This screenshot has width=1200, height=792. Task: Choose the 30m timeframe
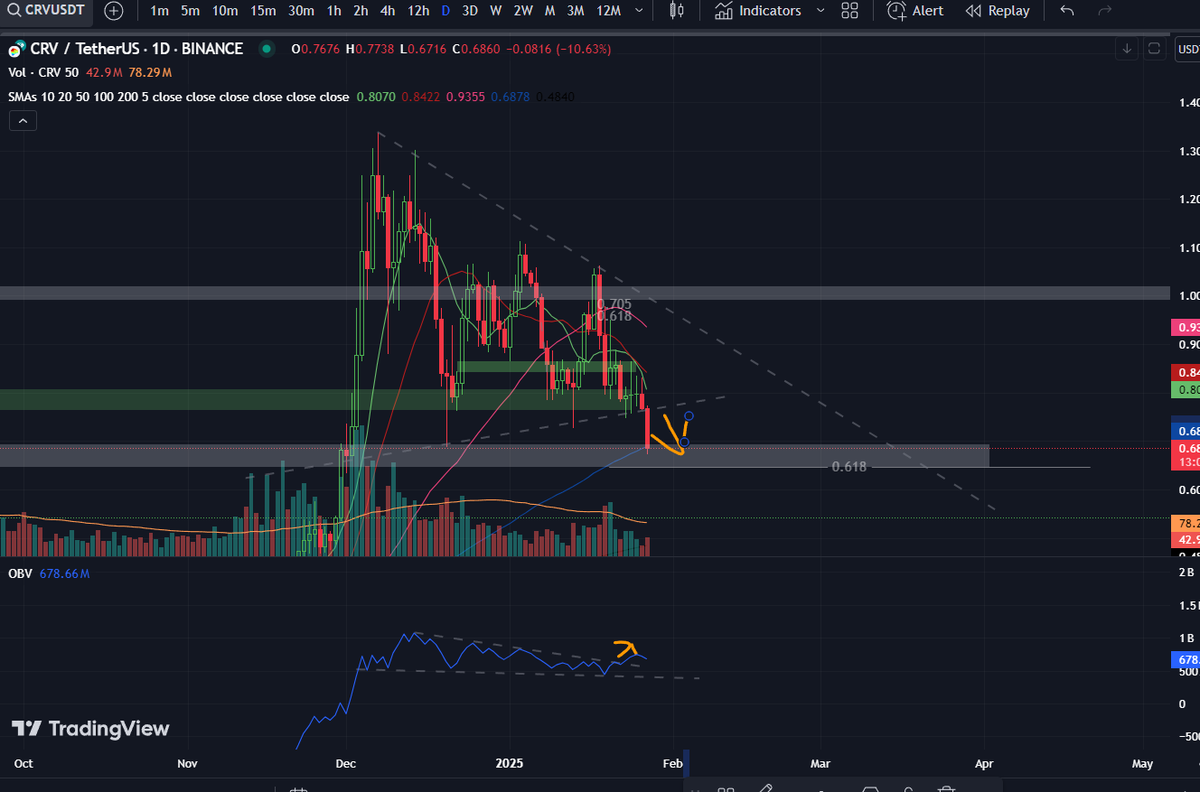(x=301, y=11)
